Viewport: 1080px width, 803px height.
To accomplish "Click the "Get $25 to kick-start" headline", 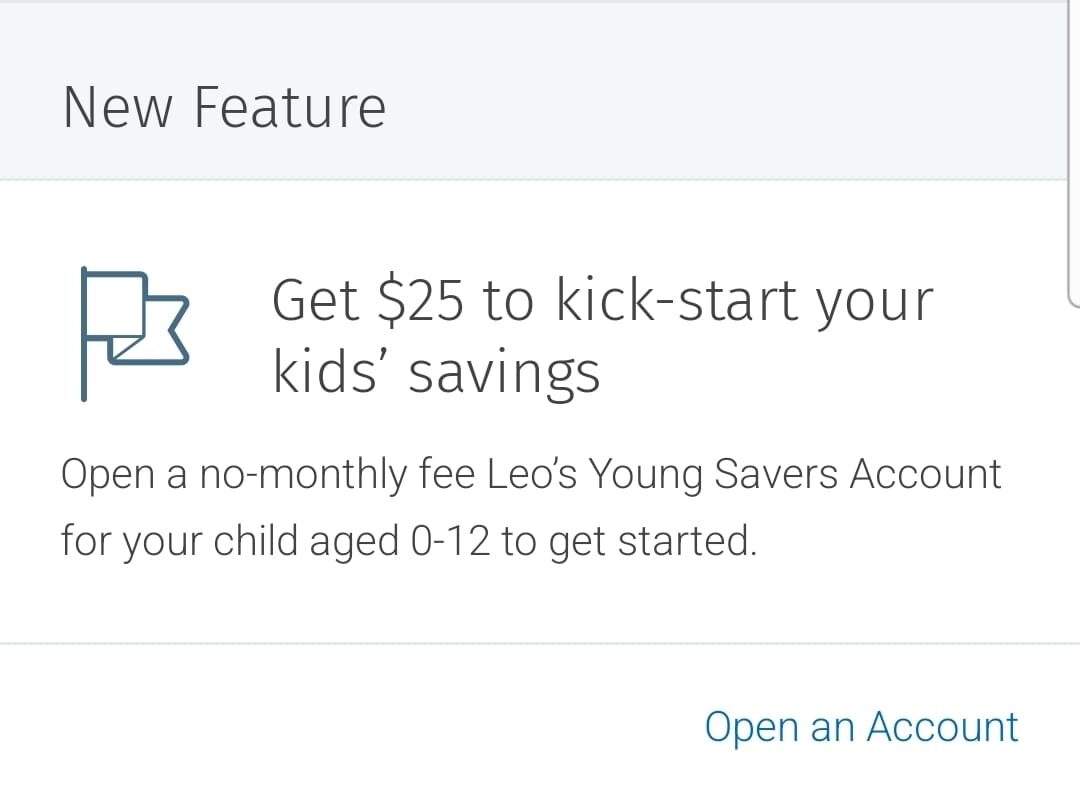I will point(602,300).
